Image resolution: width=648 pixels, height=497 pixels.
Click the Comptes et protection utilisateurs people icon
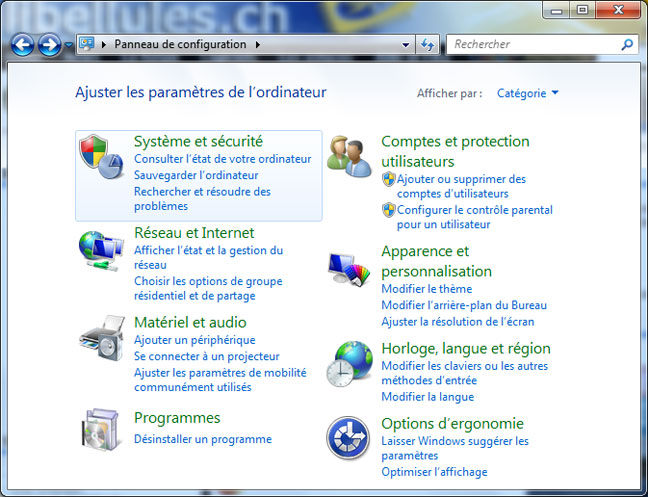349,157
